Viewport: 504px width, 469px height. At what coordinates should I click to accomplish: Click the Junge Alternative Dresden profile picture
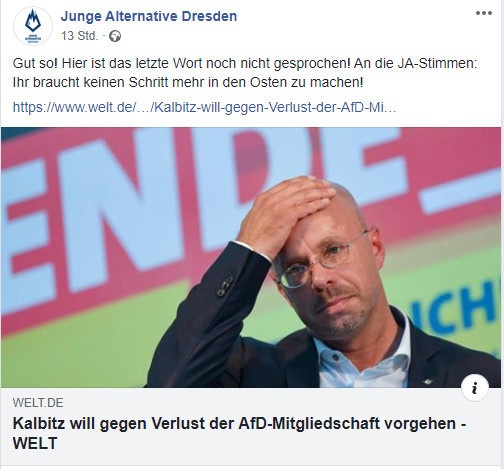pyautogui.click(x=33, y=26)
